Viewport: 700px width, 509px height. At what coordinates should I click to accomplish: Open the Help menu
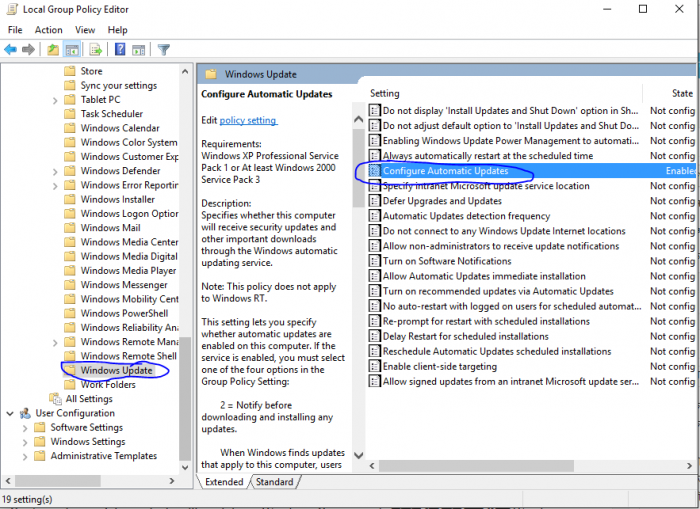[x=117, y=30]
